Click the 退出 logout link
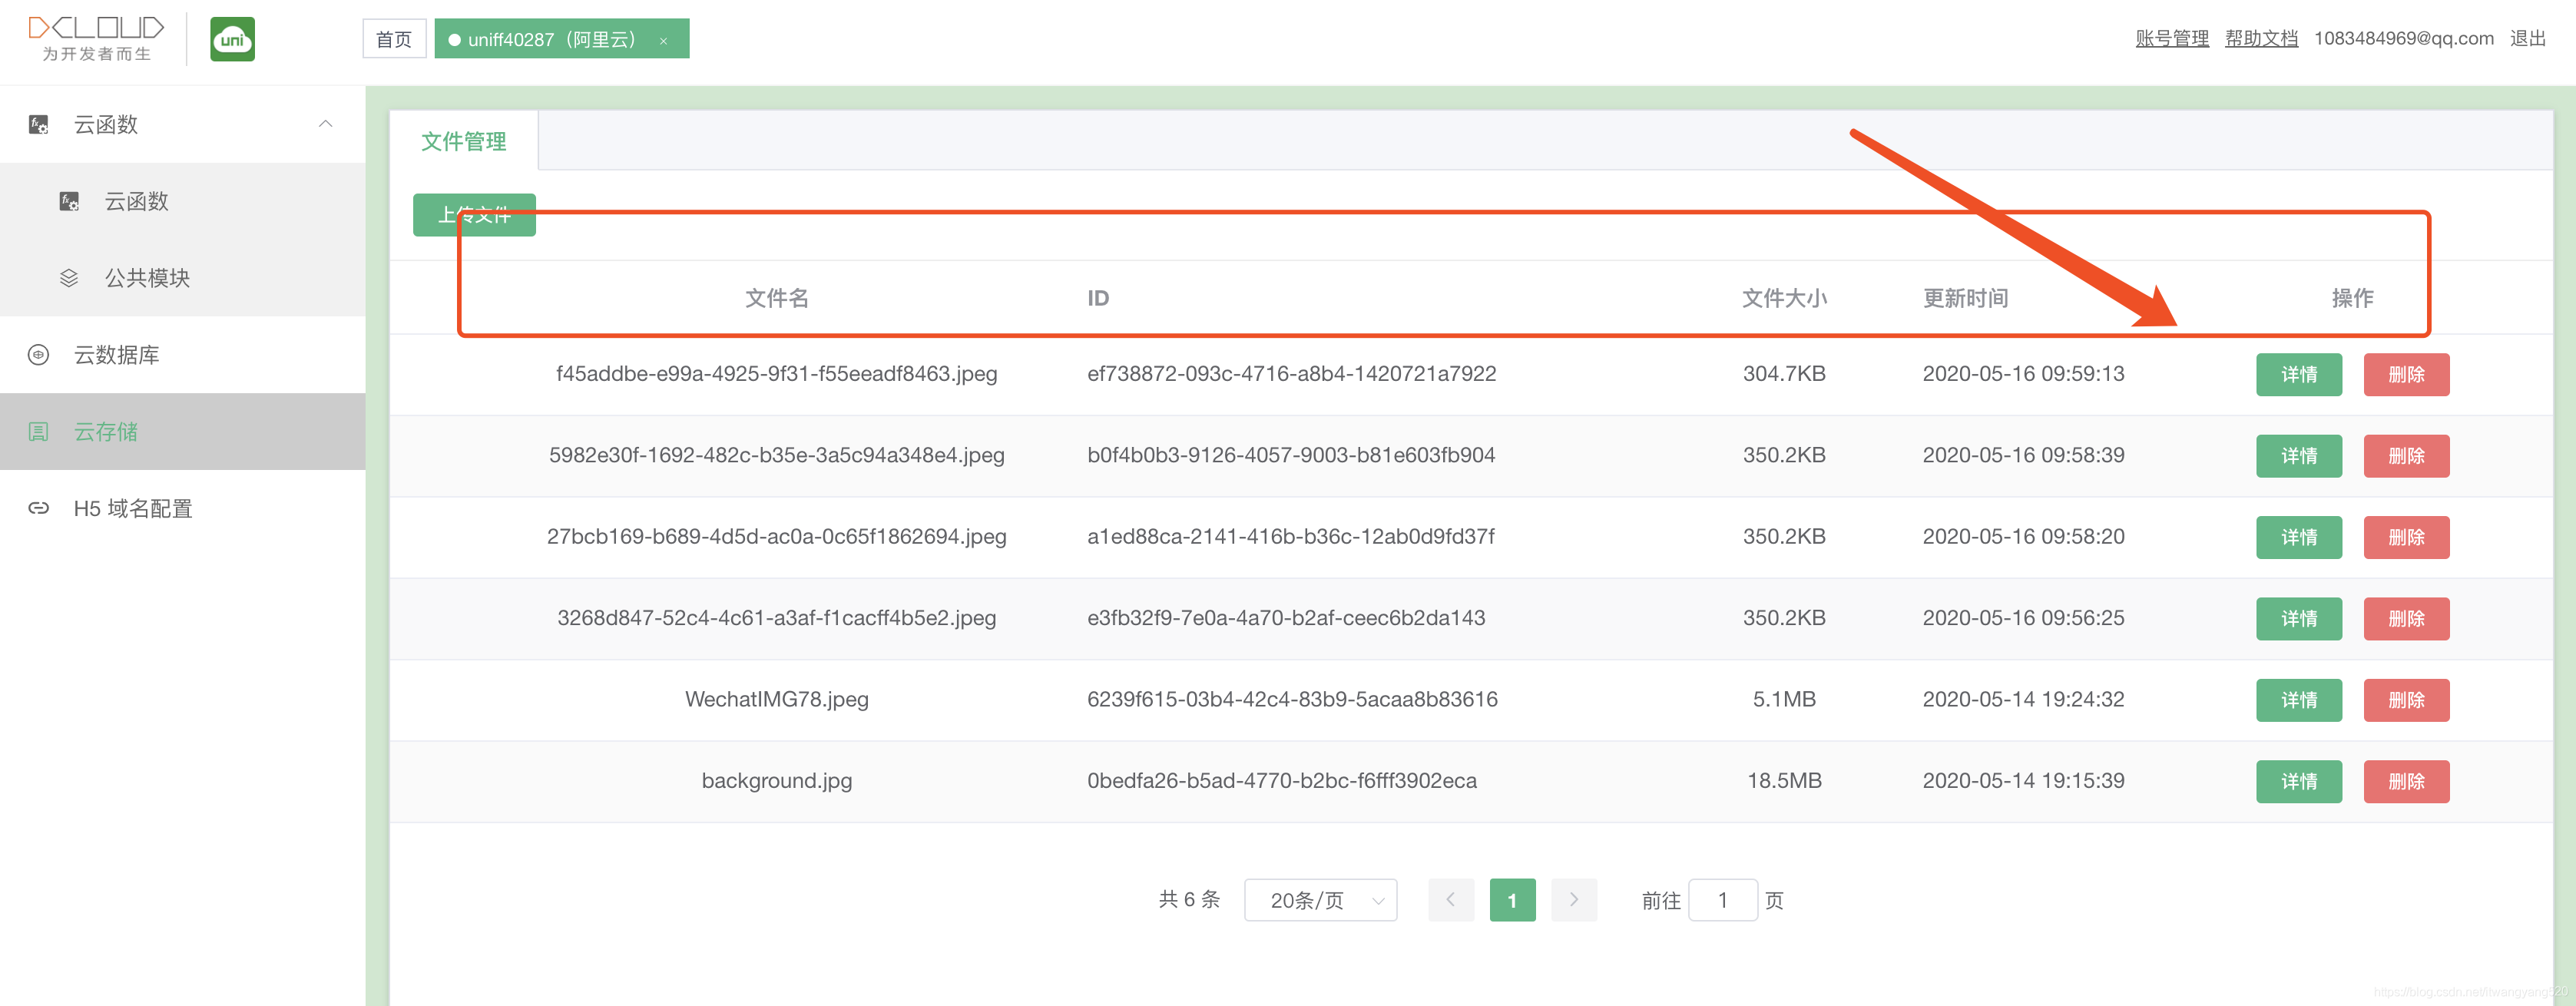 [x=2527, y=38]
